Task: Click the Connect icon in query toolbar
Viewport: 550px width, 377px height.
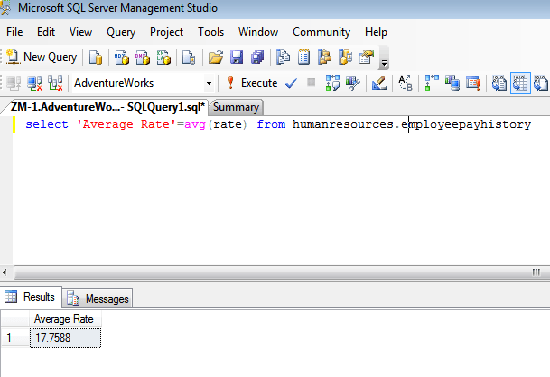Action: (14, 83)
